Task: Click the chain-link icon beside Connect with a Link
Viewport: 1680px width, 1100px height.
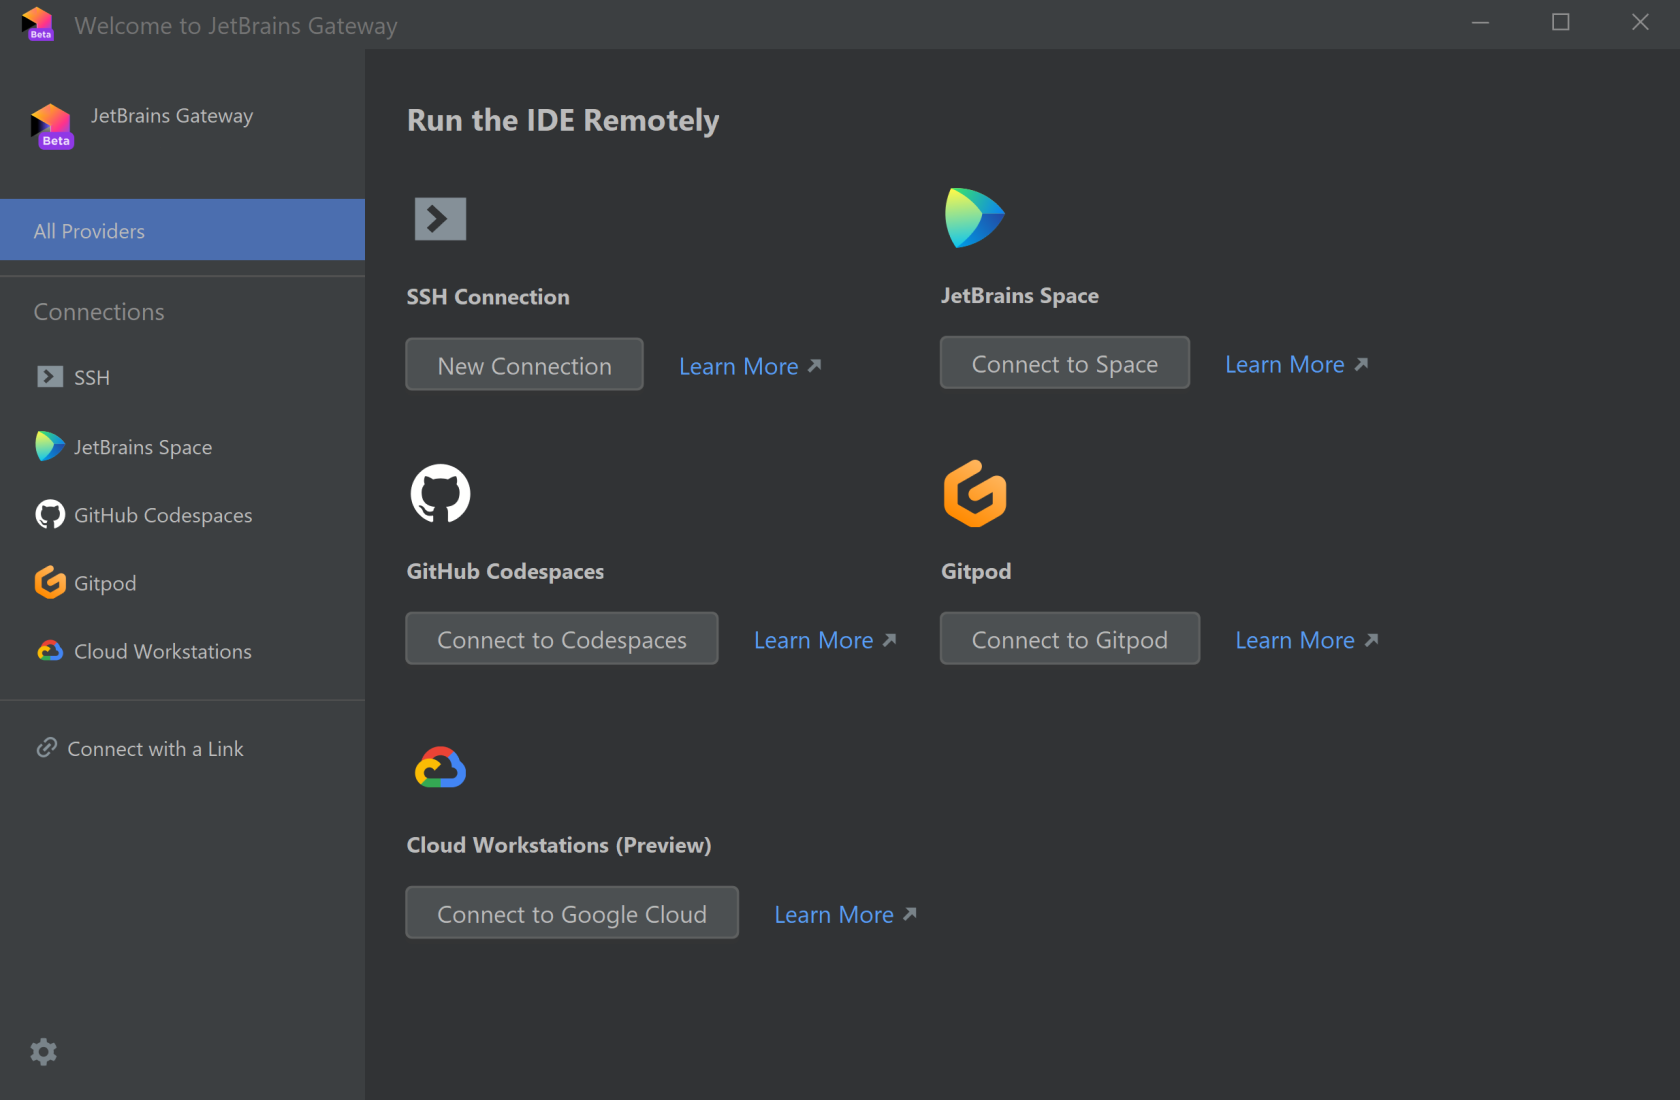Action: tap(46, 748)
